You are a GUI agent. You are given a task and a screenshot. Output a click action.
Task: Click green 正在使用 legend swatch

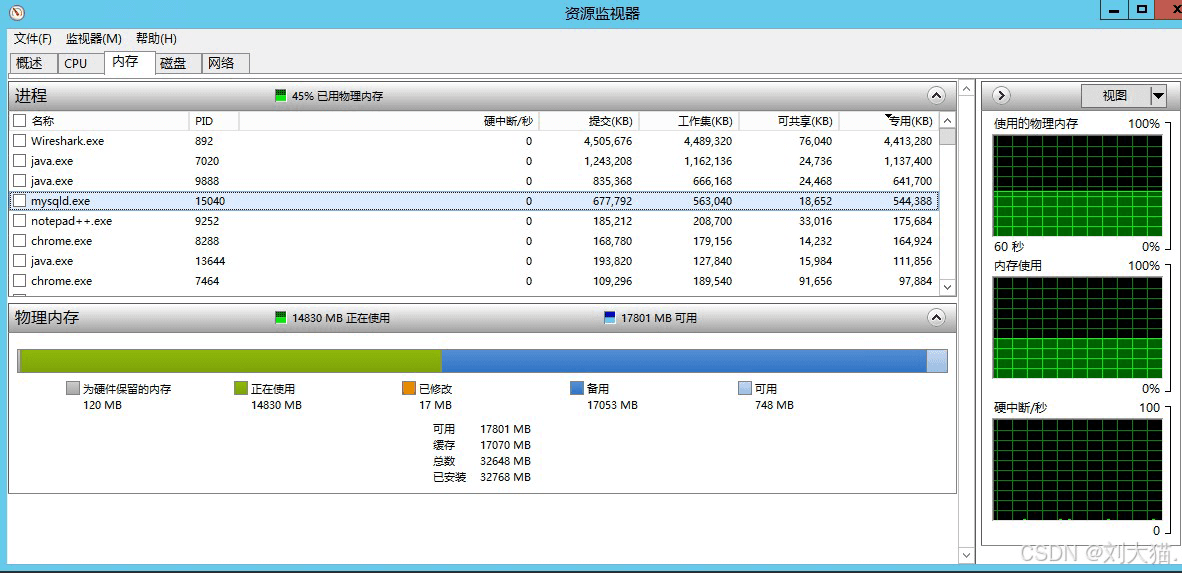pyautogui.click(x=240, y=388)
